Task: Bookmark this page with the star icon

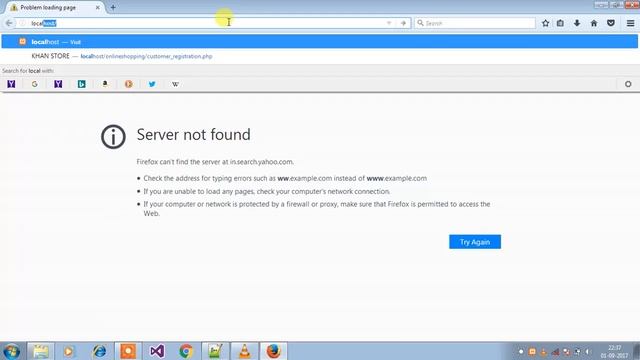Action: coord(545,23)
